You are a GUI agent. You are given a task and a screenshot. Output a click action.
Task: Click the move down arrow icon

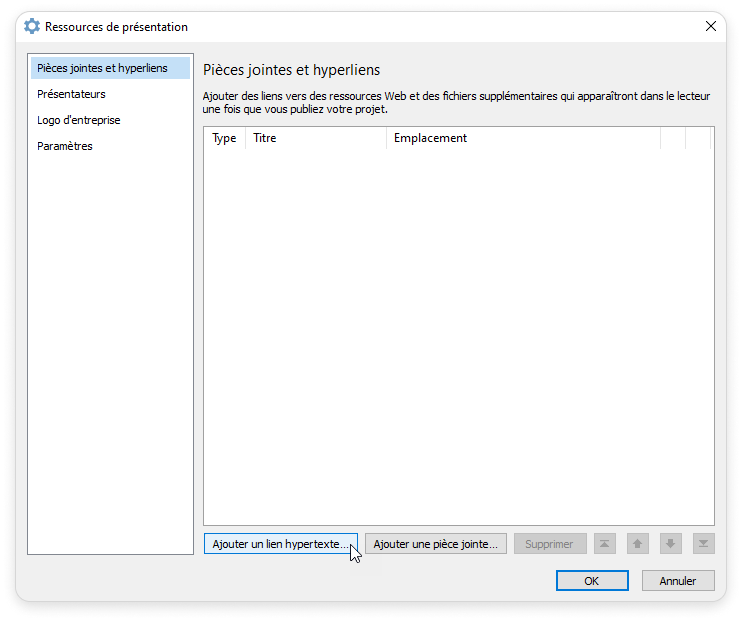(x=670, y=544)
